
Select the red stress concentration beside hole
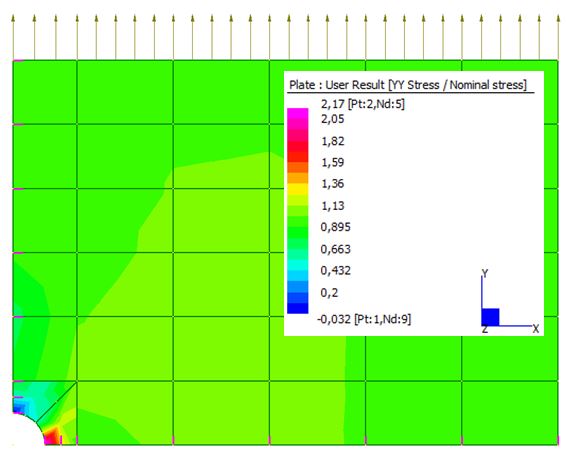pos(53,435)
